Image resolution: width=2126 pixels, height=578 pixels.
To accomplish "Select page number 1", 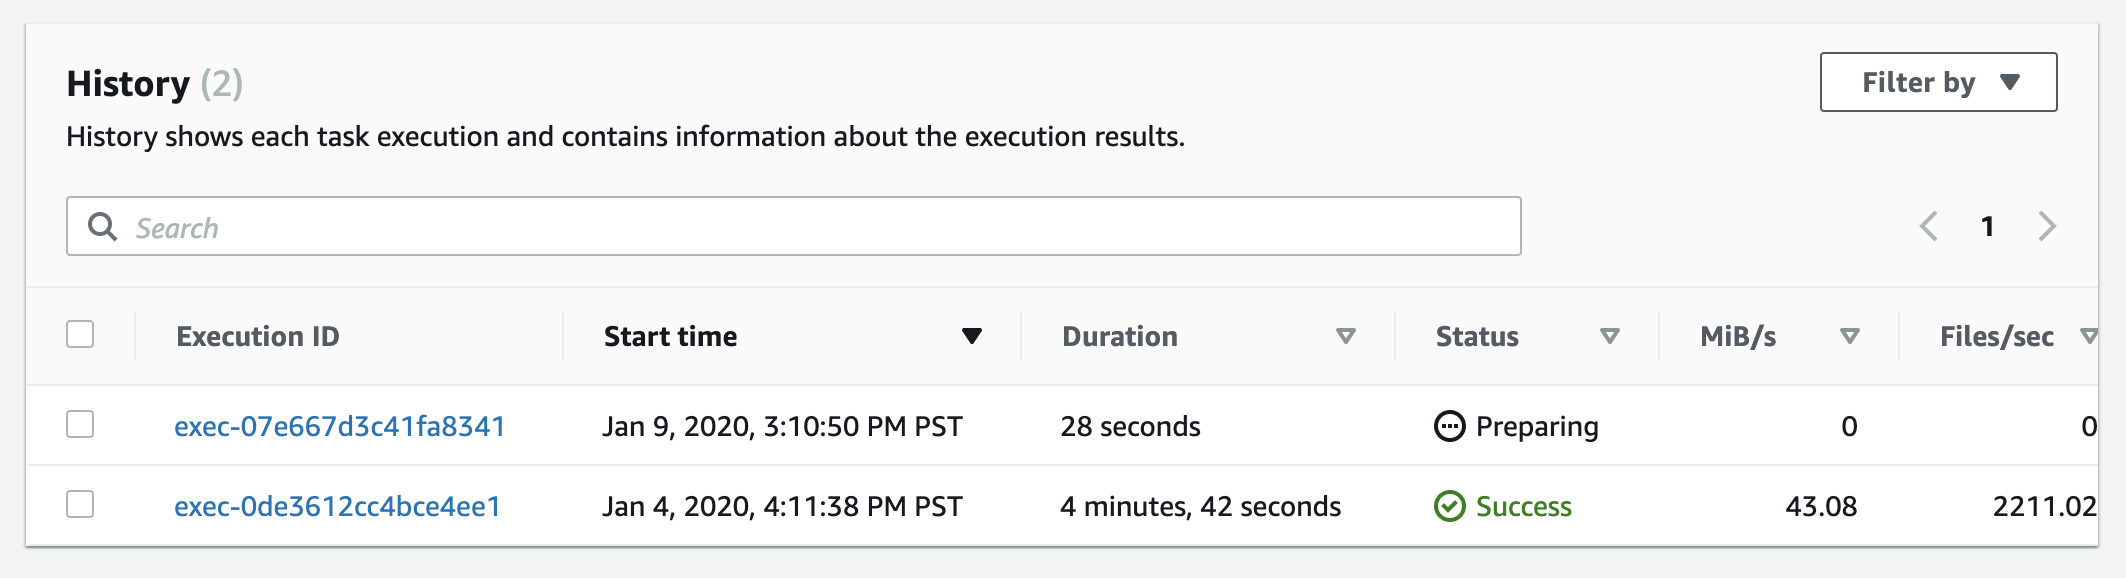I will click(1988, 227).
